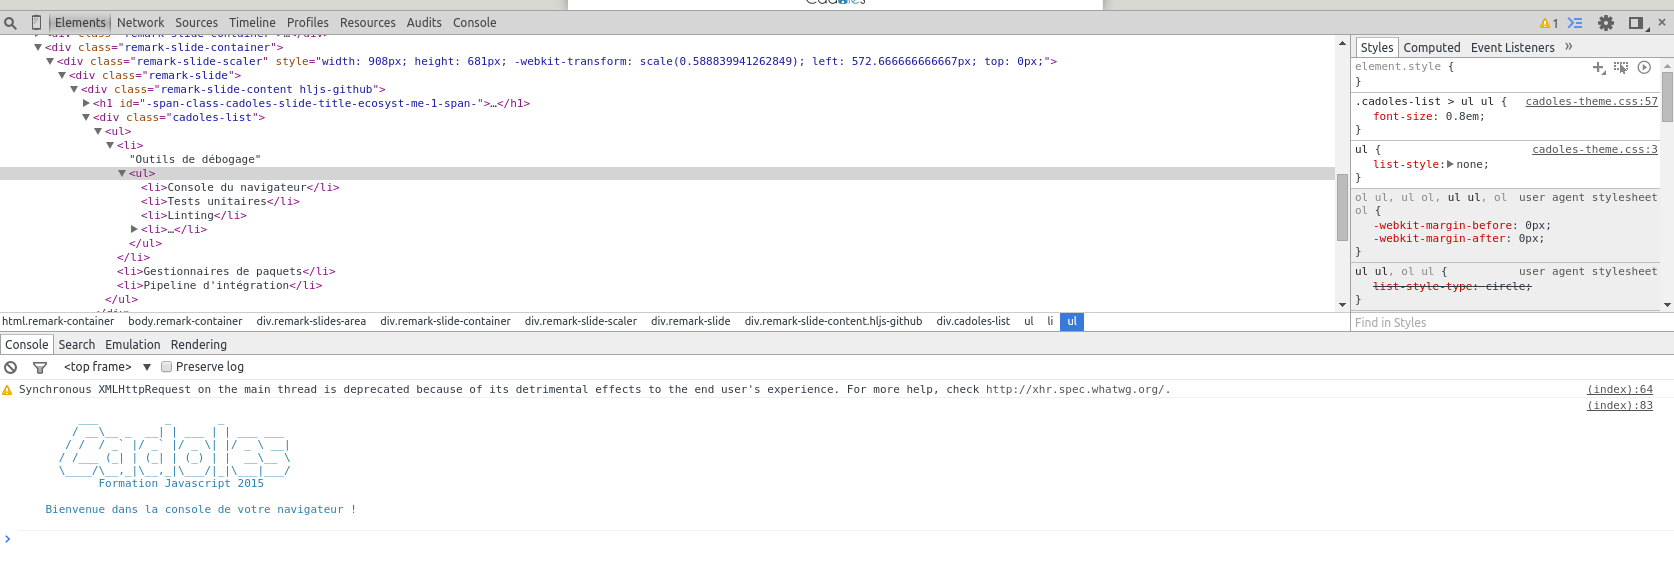Collapse the cadoles-list div

[86, 117]
